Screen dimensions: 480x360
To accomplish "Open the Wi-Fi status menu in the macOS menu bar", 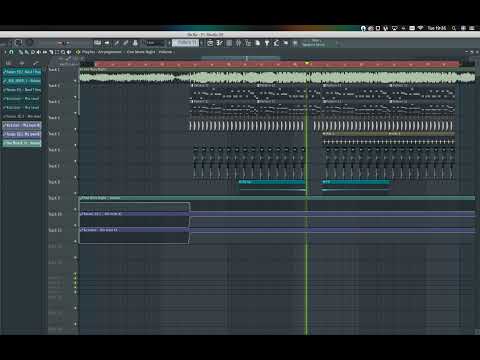I will [421, 28].
